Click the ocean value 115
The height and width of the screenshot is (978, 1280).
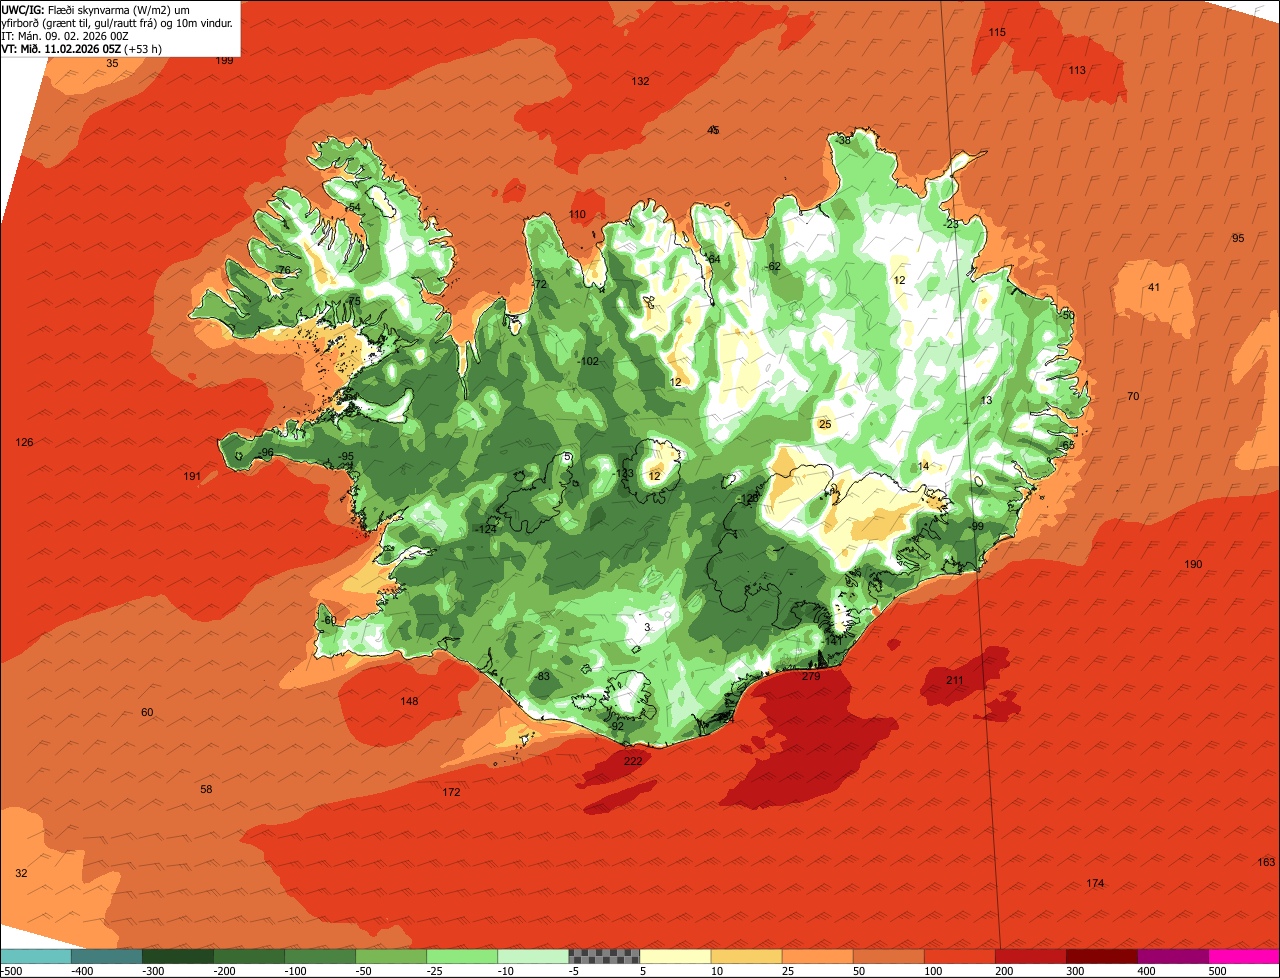pyautogui.click(x=997, y=32)
